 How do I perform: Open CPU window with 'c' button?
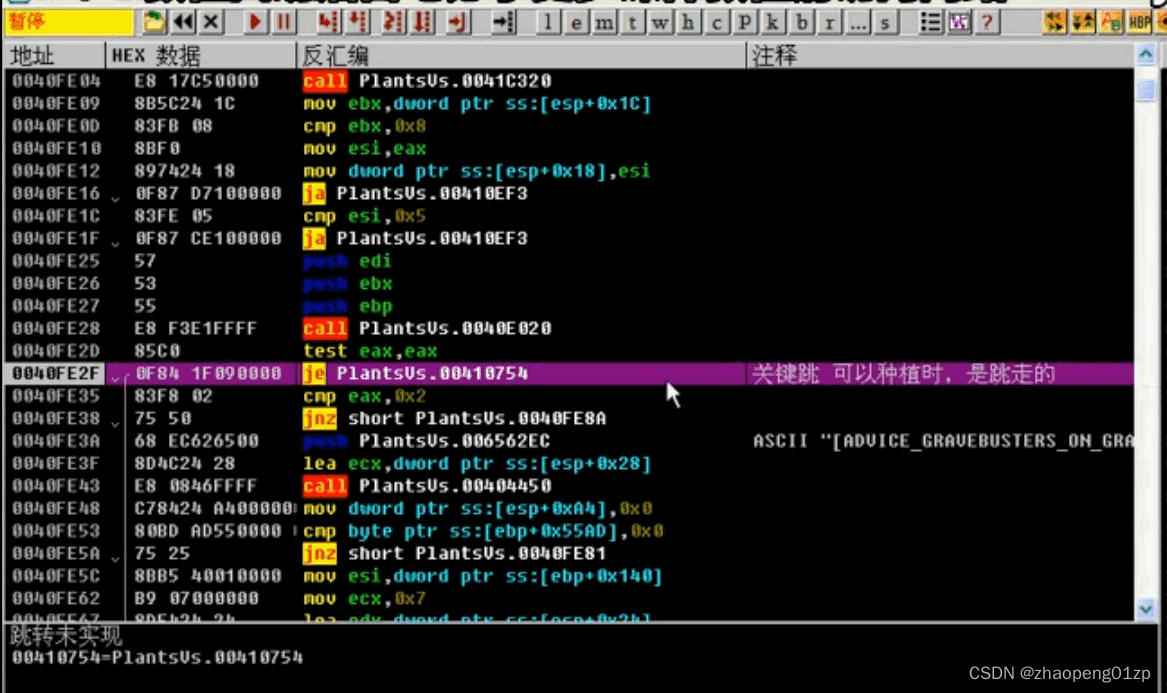(717, 22)
